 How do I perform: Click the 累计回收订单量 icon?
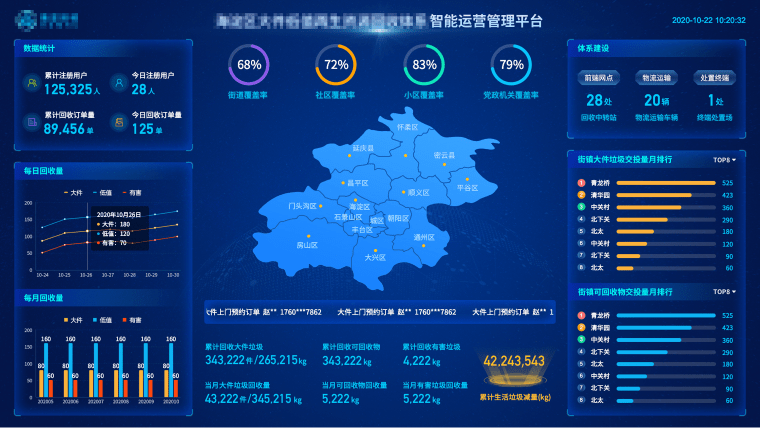pyautogui.click(x=32, y=123)
